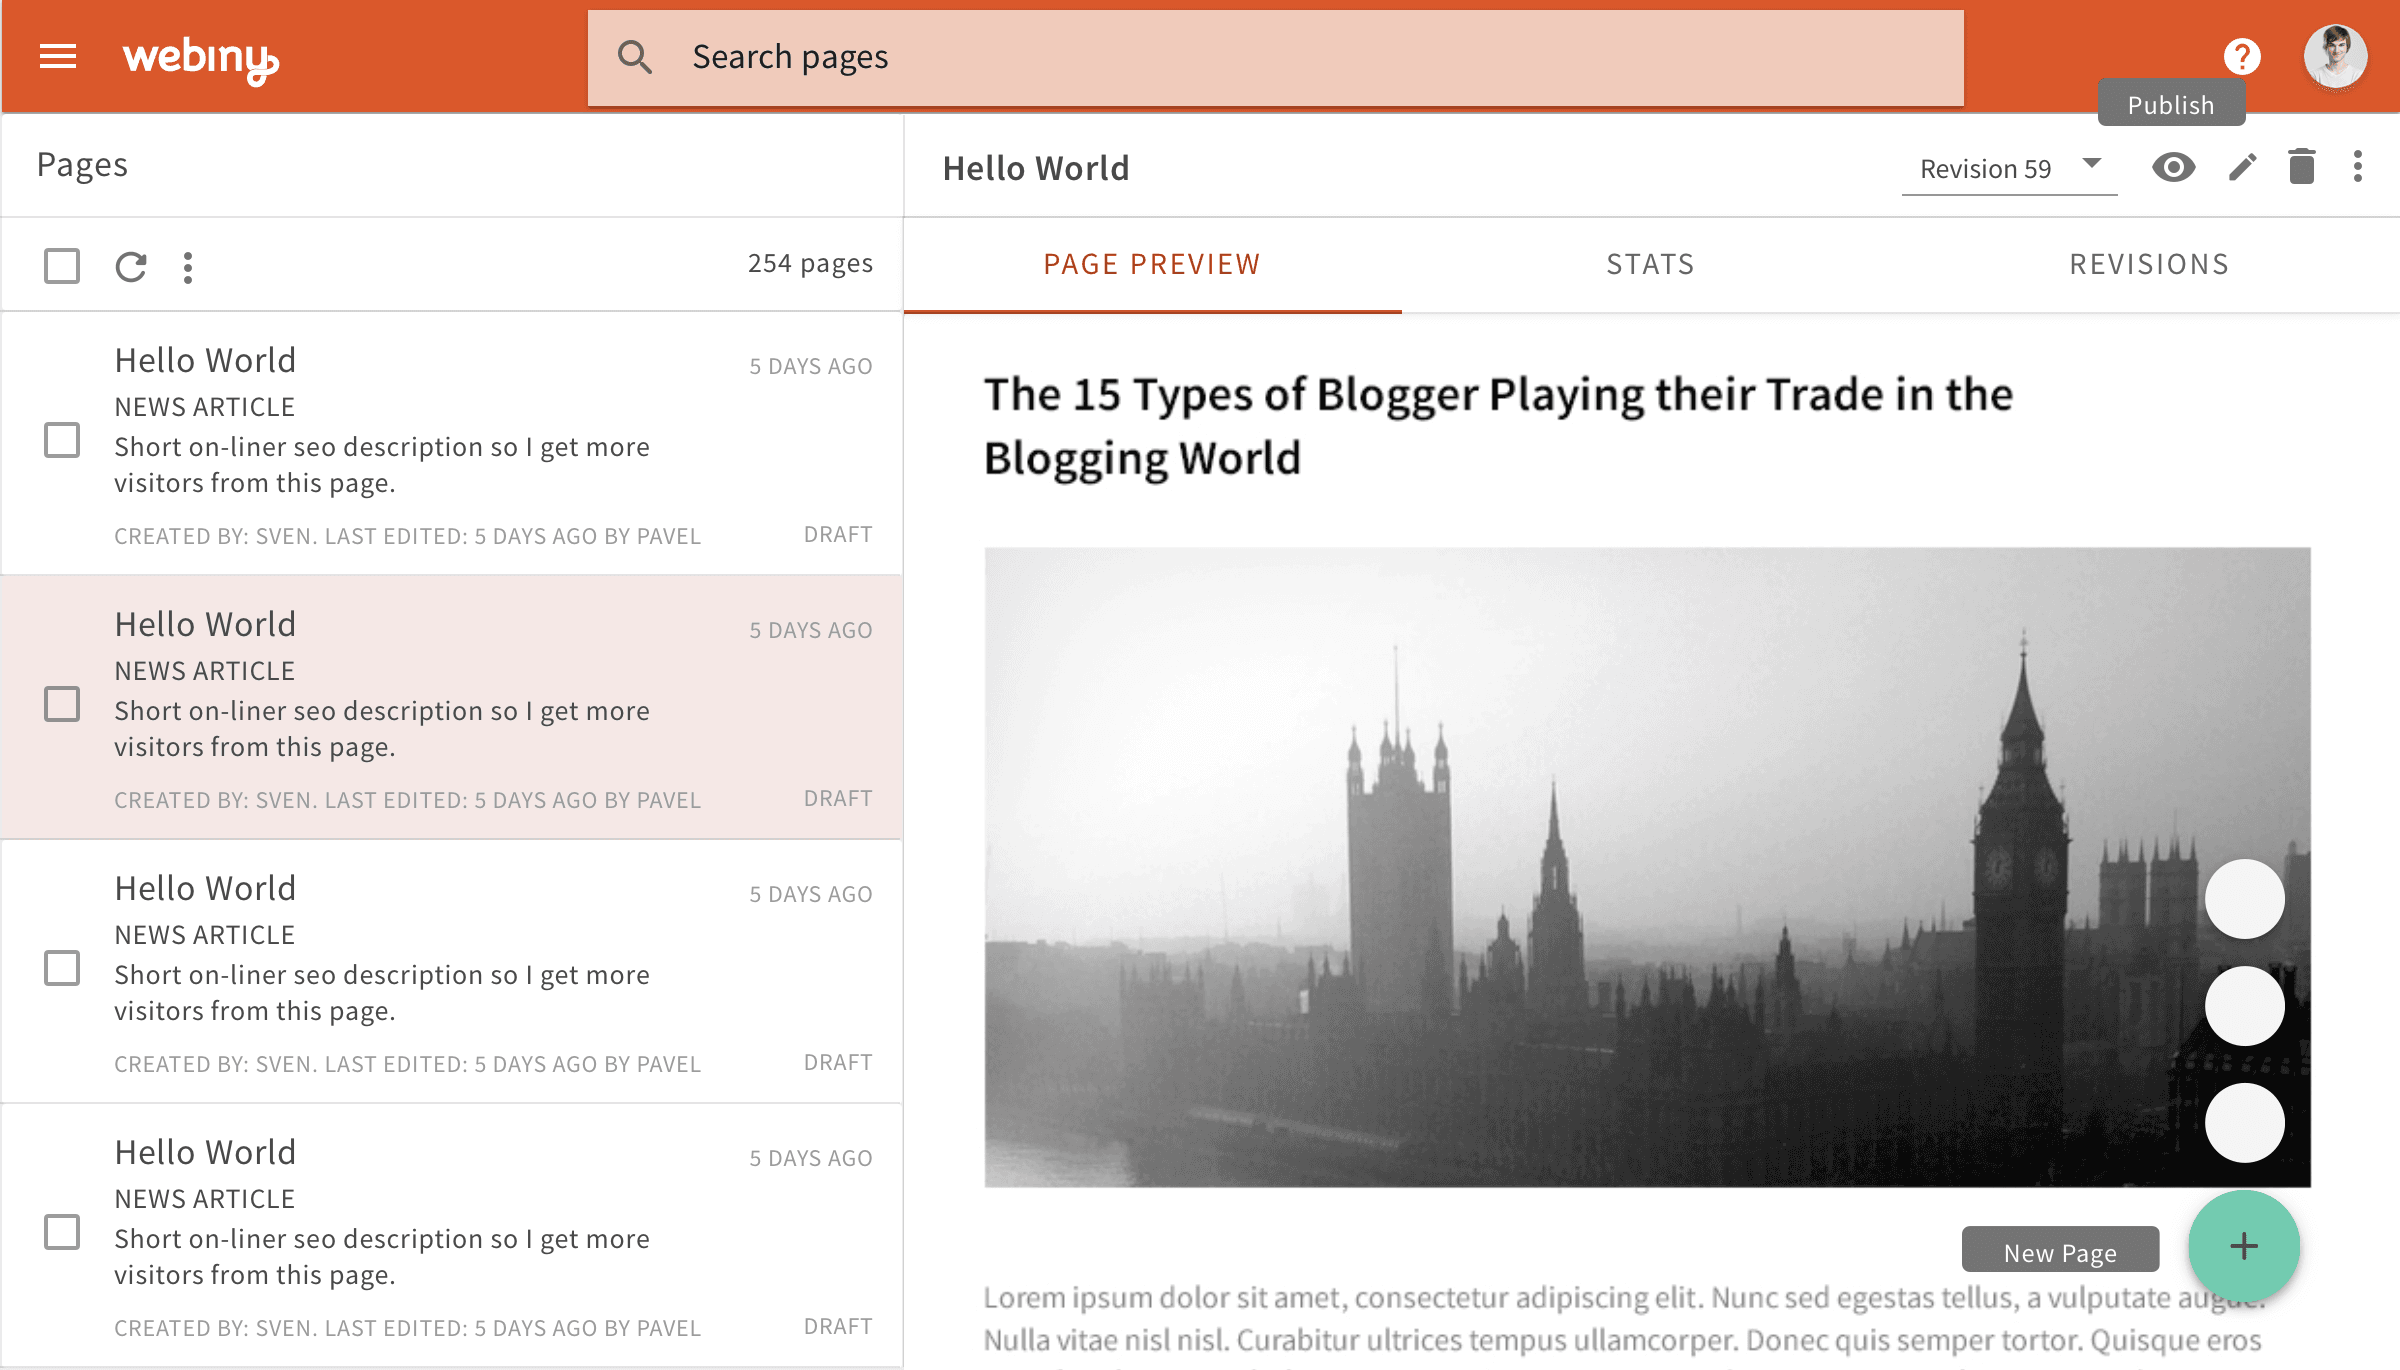Image resolution: width=2400 pixels, height=1370 pixels.
Task: Open the user avatar profile menu
Action: 2335,57
